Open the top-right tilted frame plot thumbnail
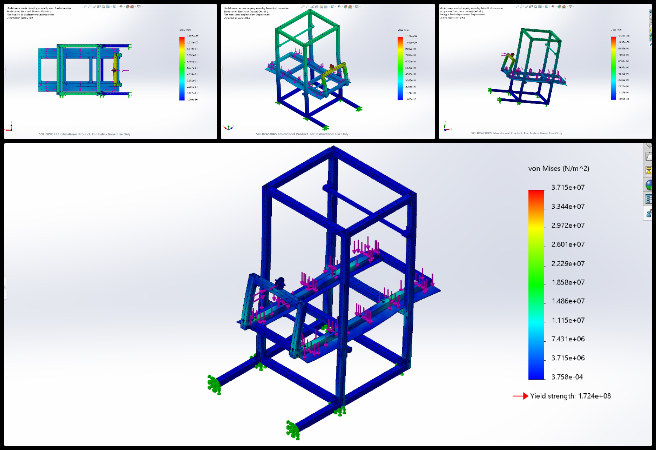Image resolution: width=656 pixels, height=450 pixels. point(544,70)
